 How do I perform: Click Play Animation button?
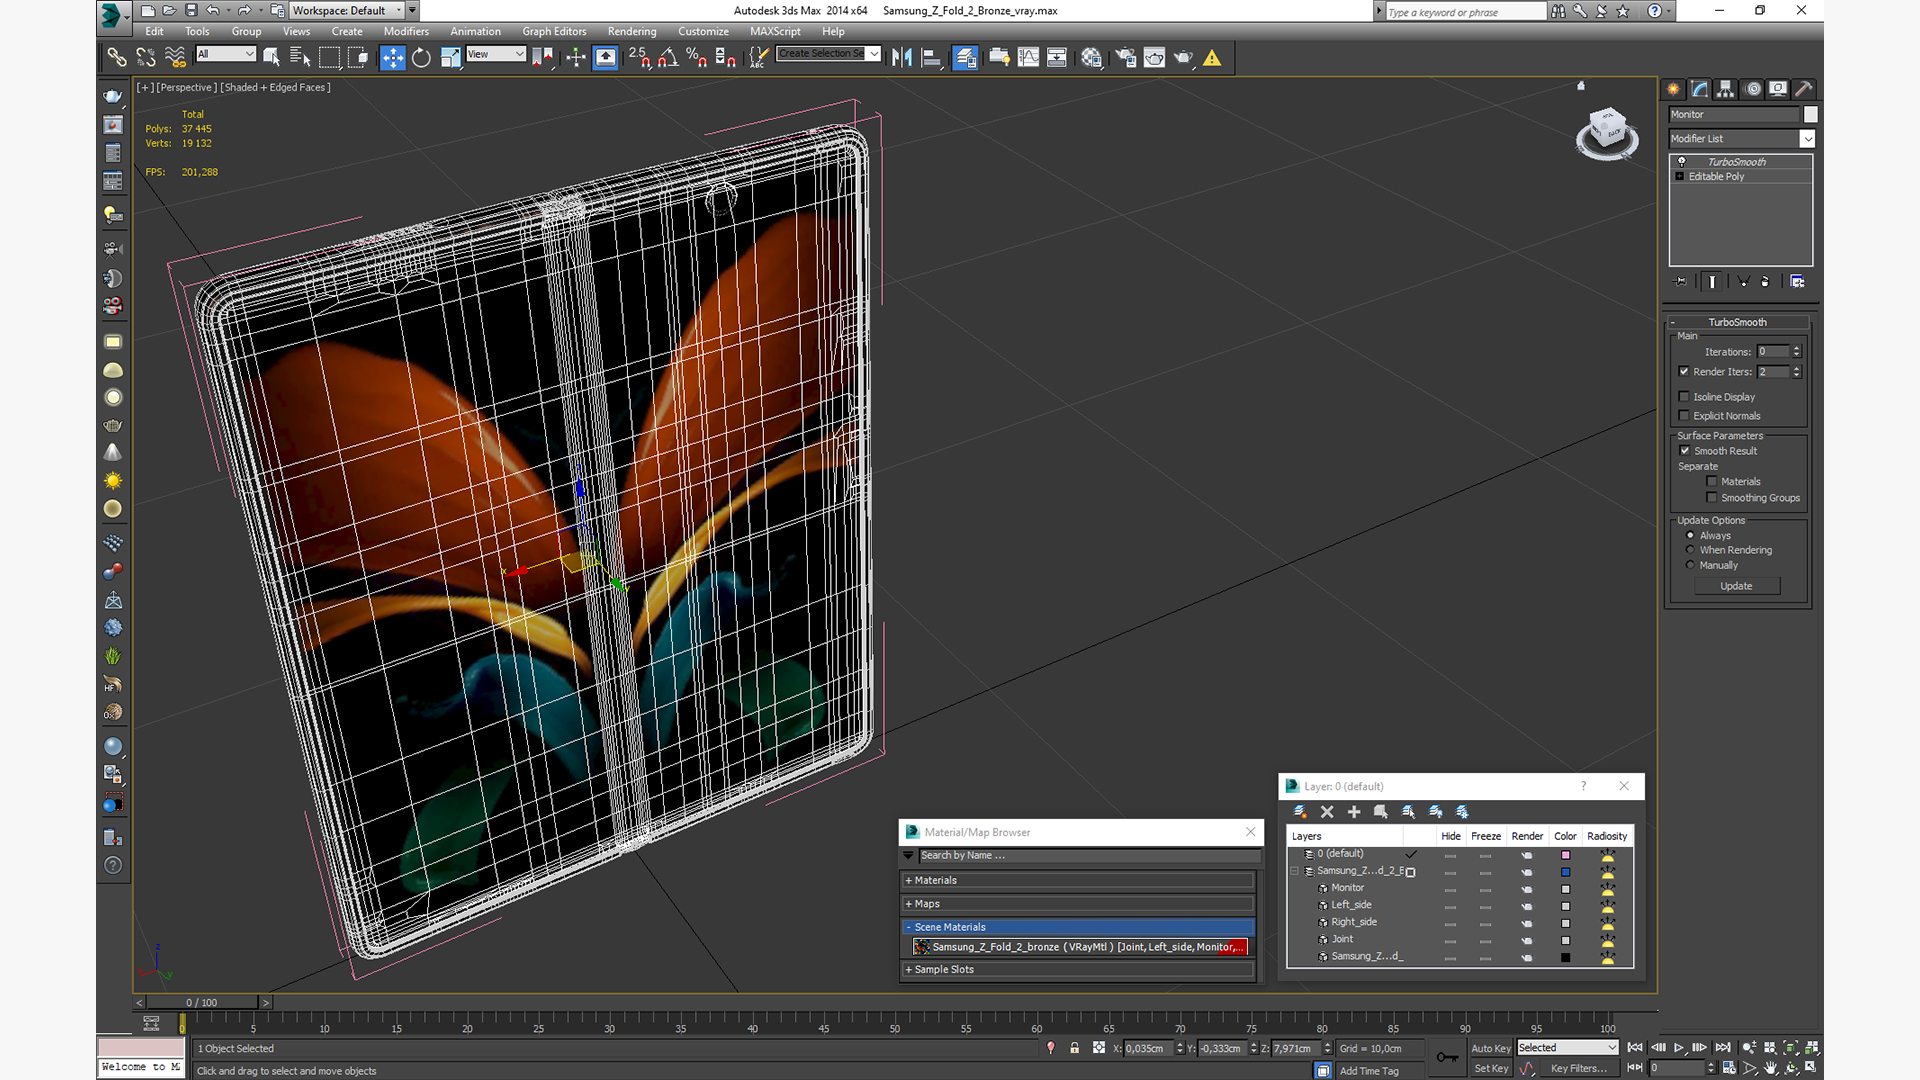(1679, 1048)
